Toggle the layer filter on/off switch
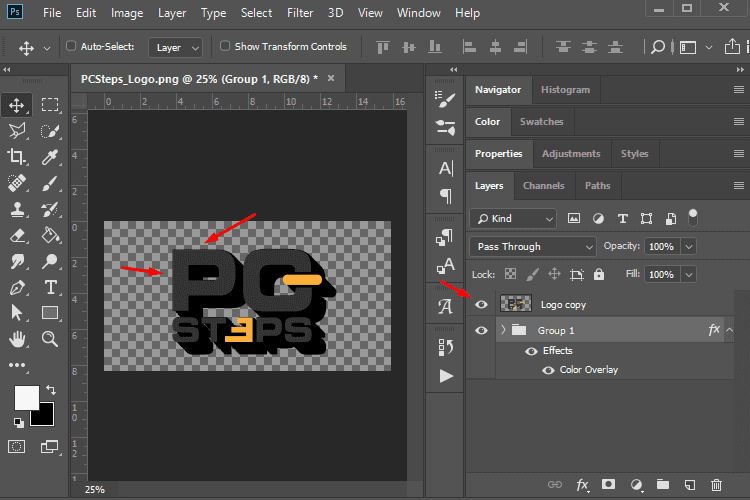Image resolution: width=750 pixels, height=500 pixels. tap(693, 218)
